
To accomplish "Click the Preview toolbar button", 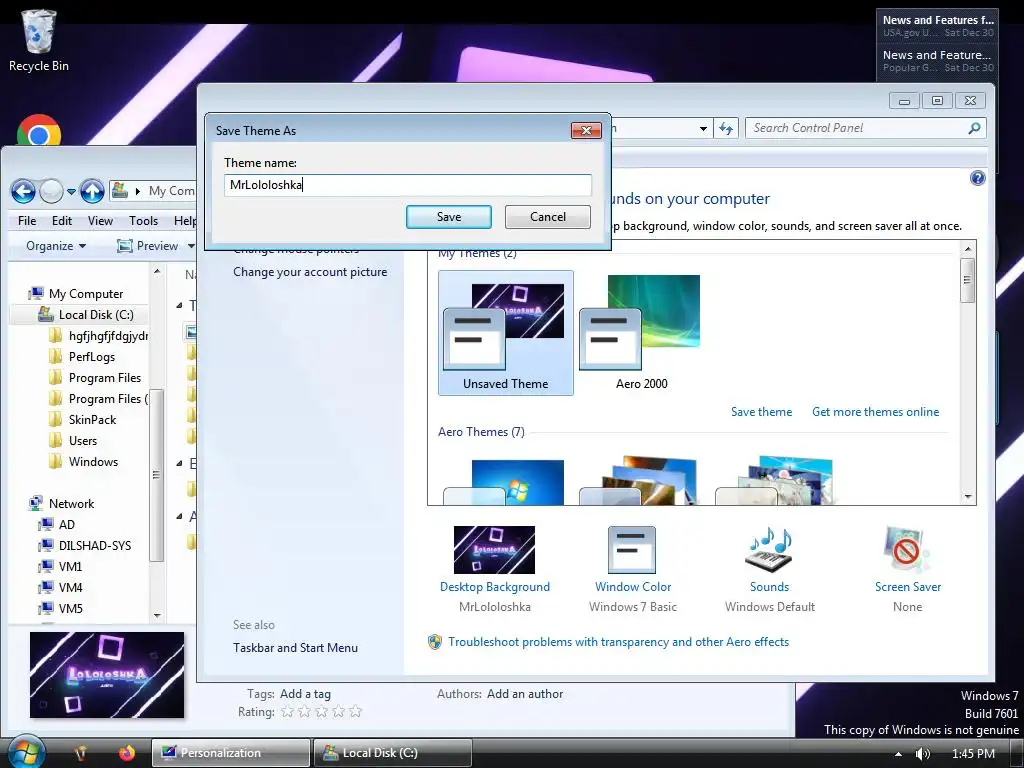I will tap(148, 246).
